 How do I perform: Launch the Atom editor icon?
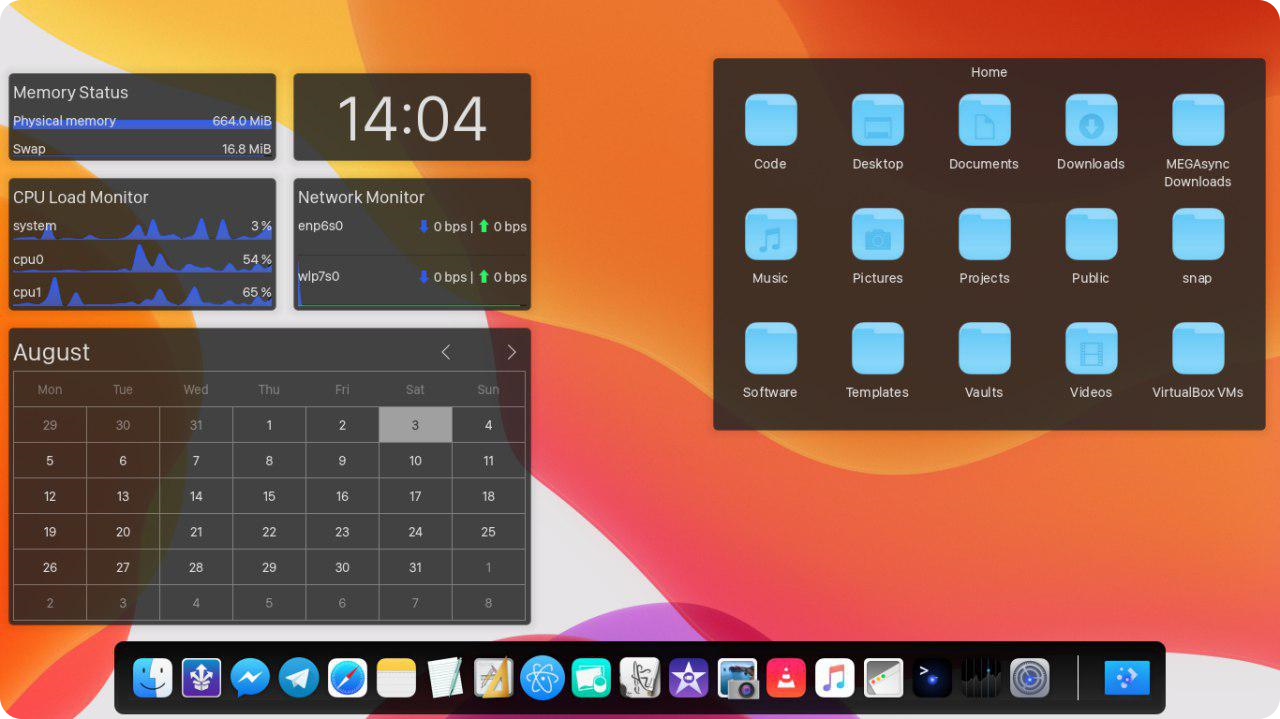click(542, 678)
